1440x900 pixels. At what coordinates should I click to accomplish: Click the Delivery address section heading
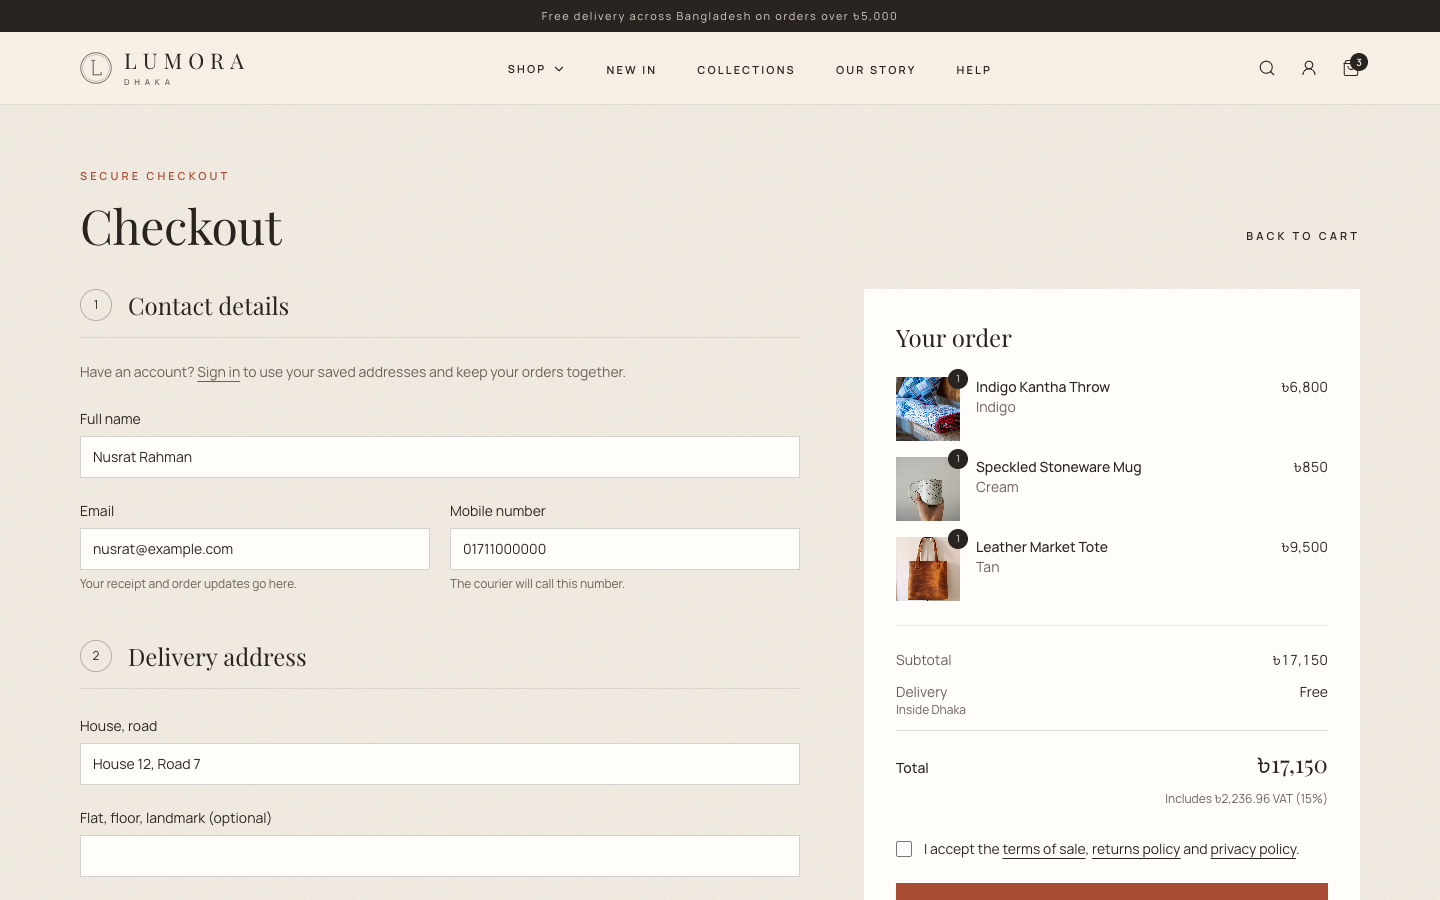tap(217, 656)
